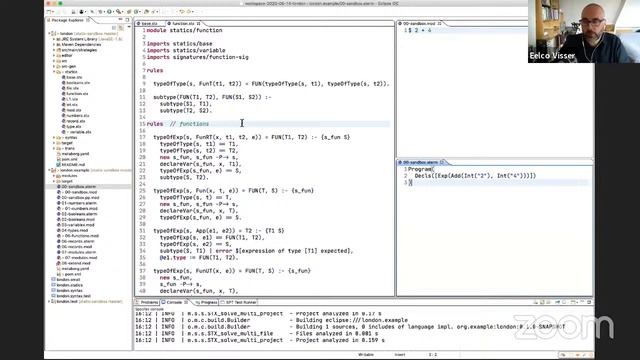
Task: Select 07-modules.aterm in Package Explorer
Action: (x=77, y=252)
